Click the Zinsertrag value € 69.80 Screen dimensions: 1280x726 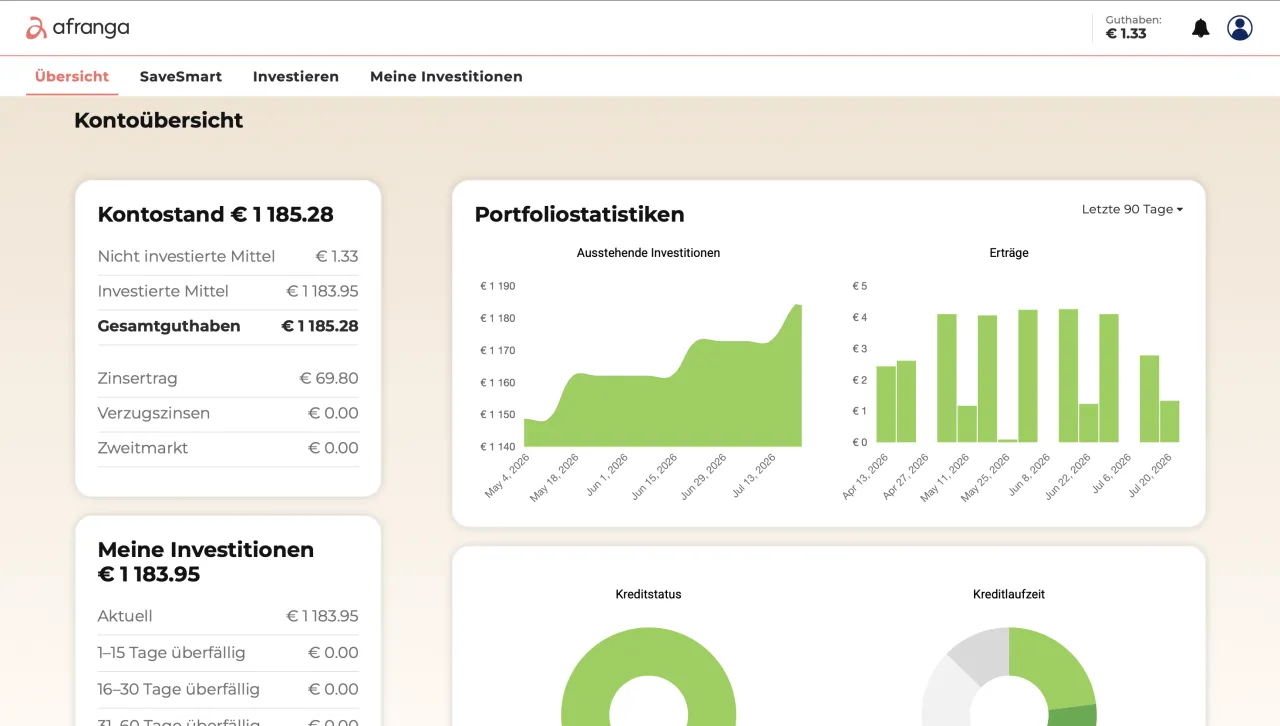point(329,378)
